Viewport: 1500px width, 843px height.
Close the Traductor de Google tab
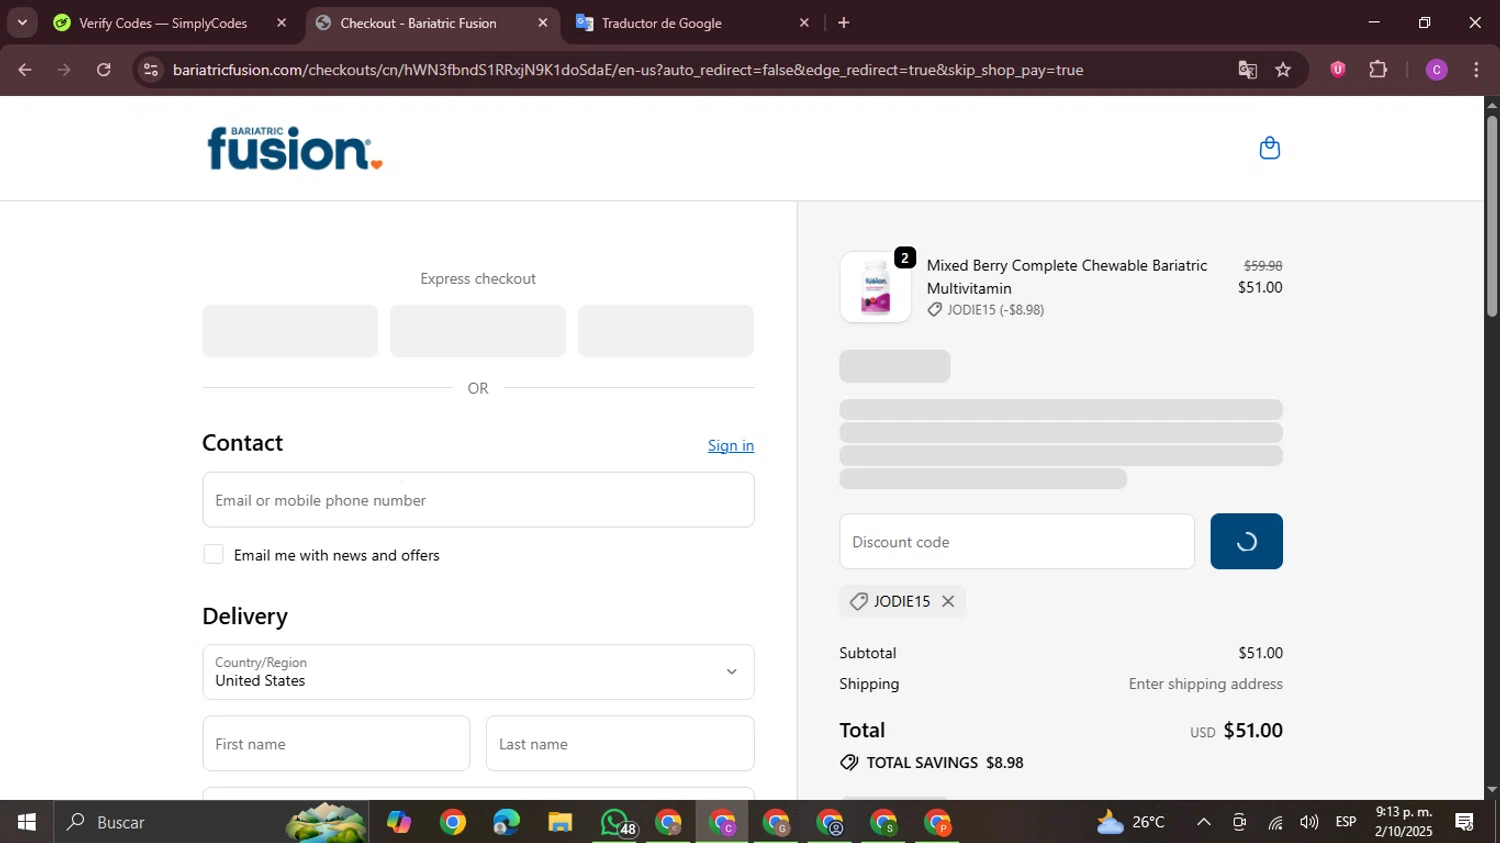(x=804, y=22)
